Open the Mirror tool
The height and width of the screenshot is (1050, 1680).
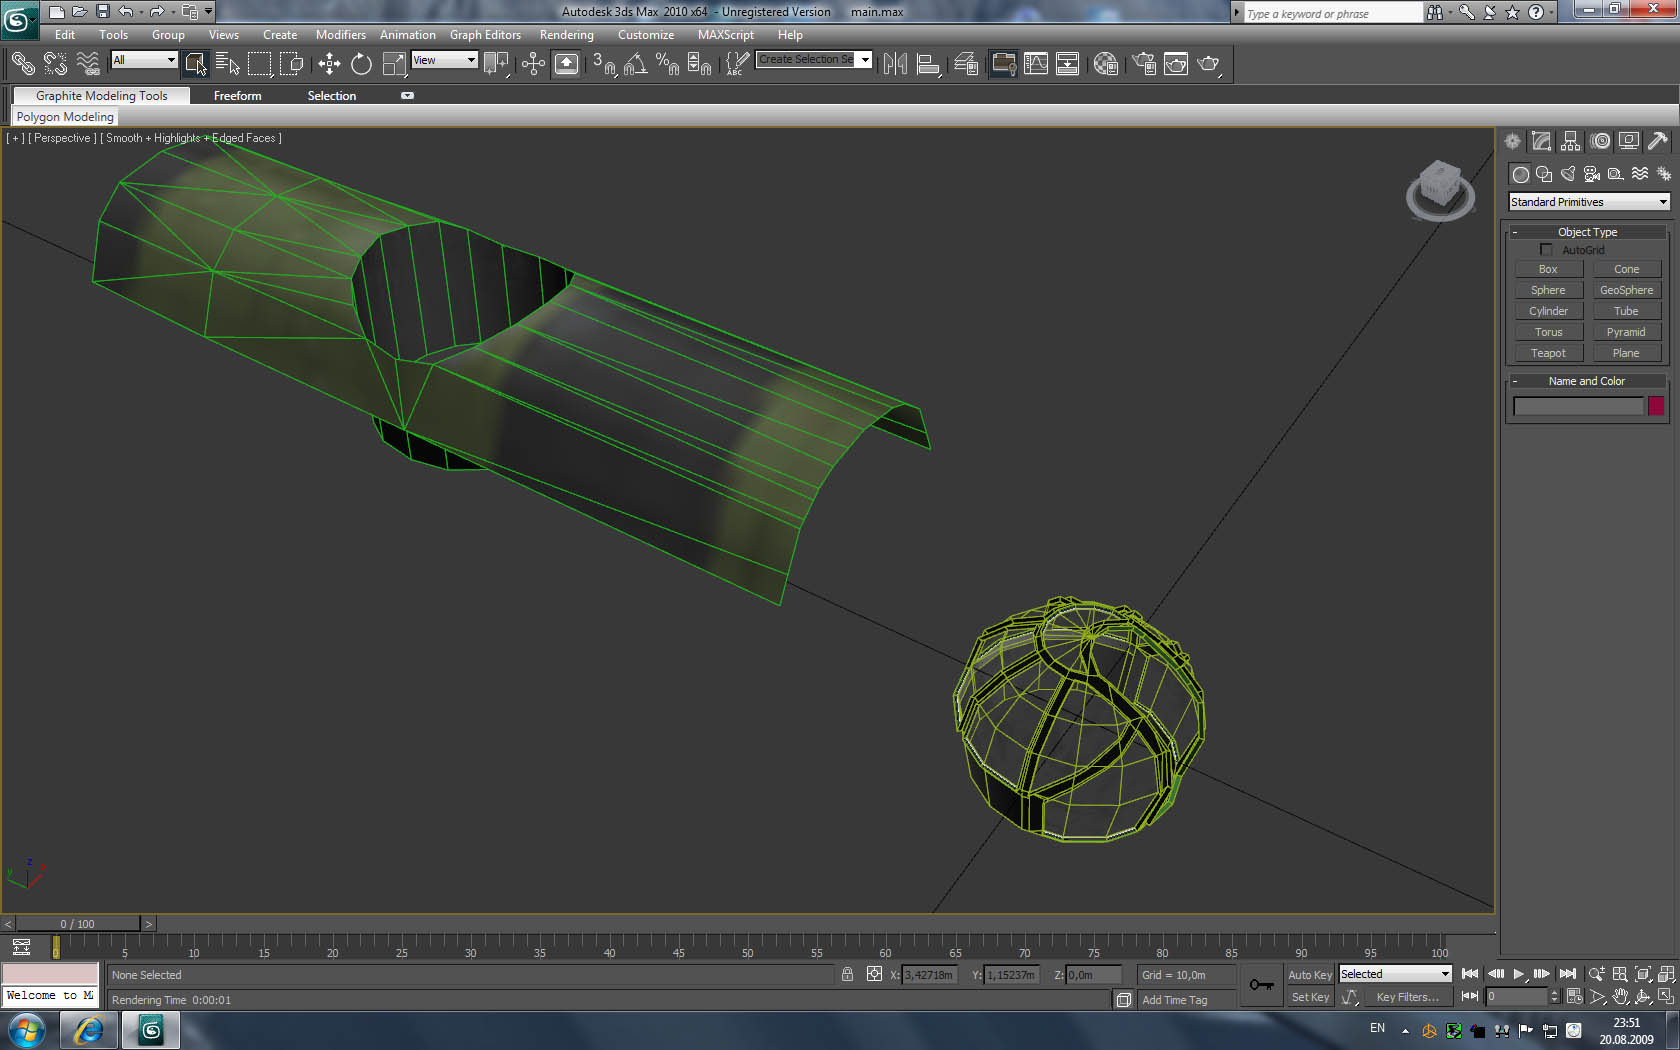coord(895,64)
